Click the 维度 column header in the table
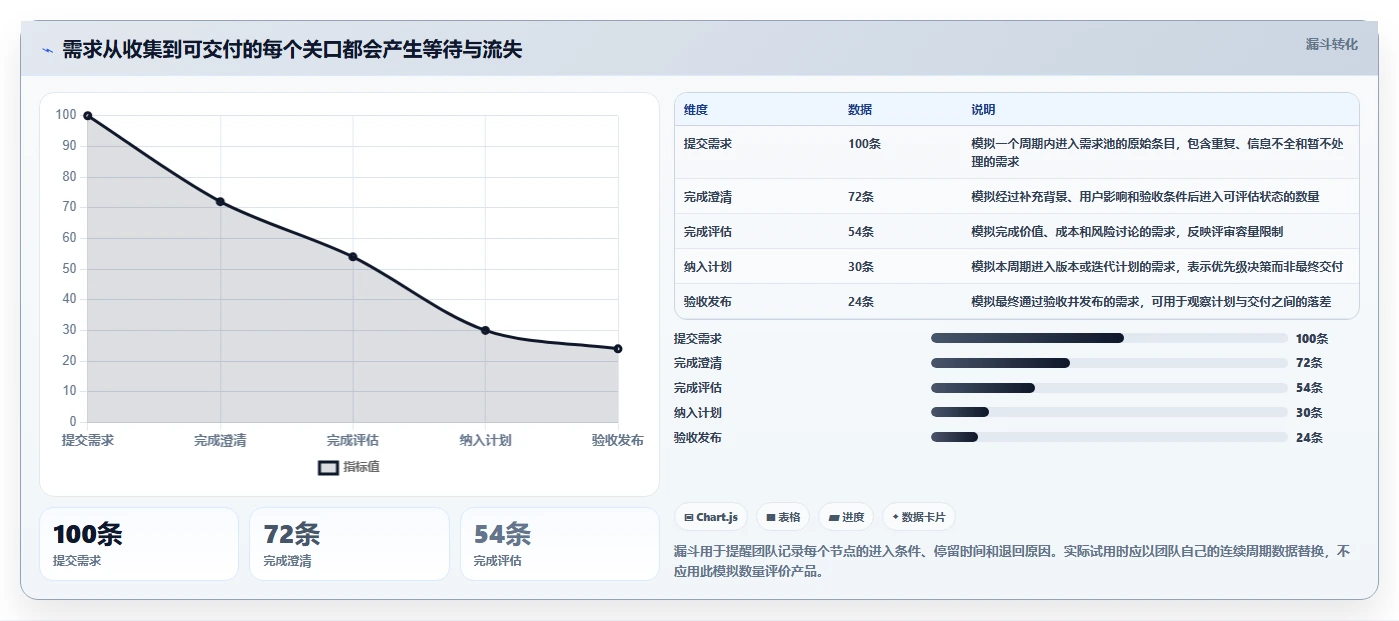The height and width of the screenshot is (621, 1399). [696, 110]
